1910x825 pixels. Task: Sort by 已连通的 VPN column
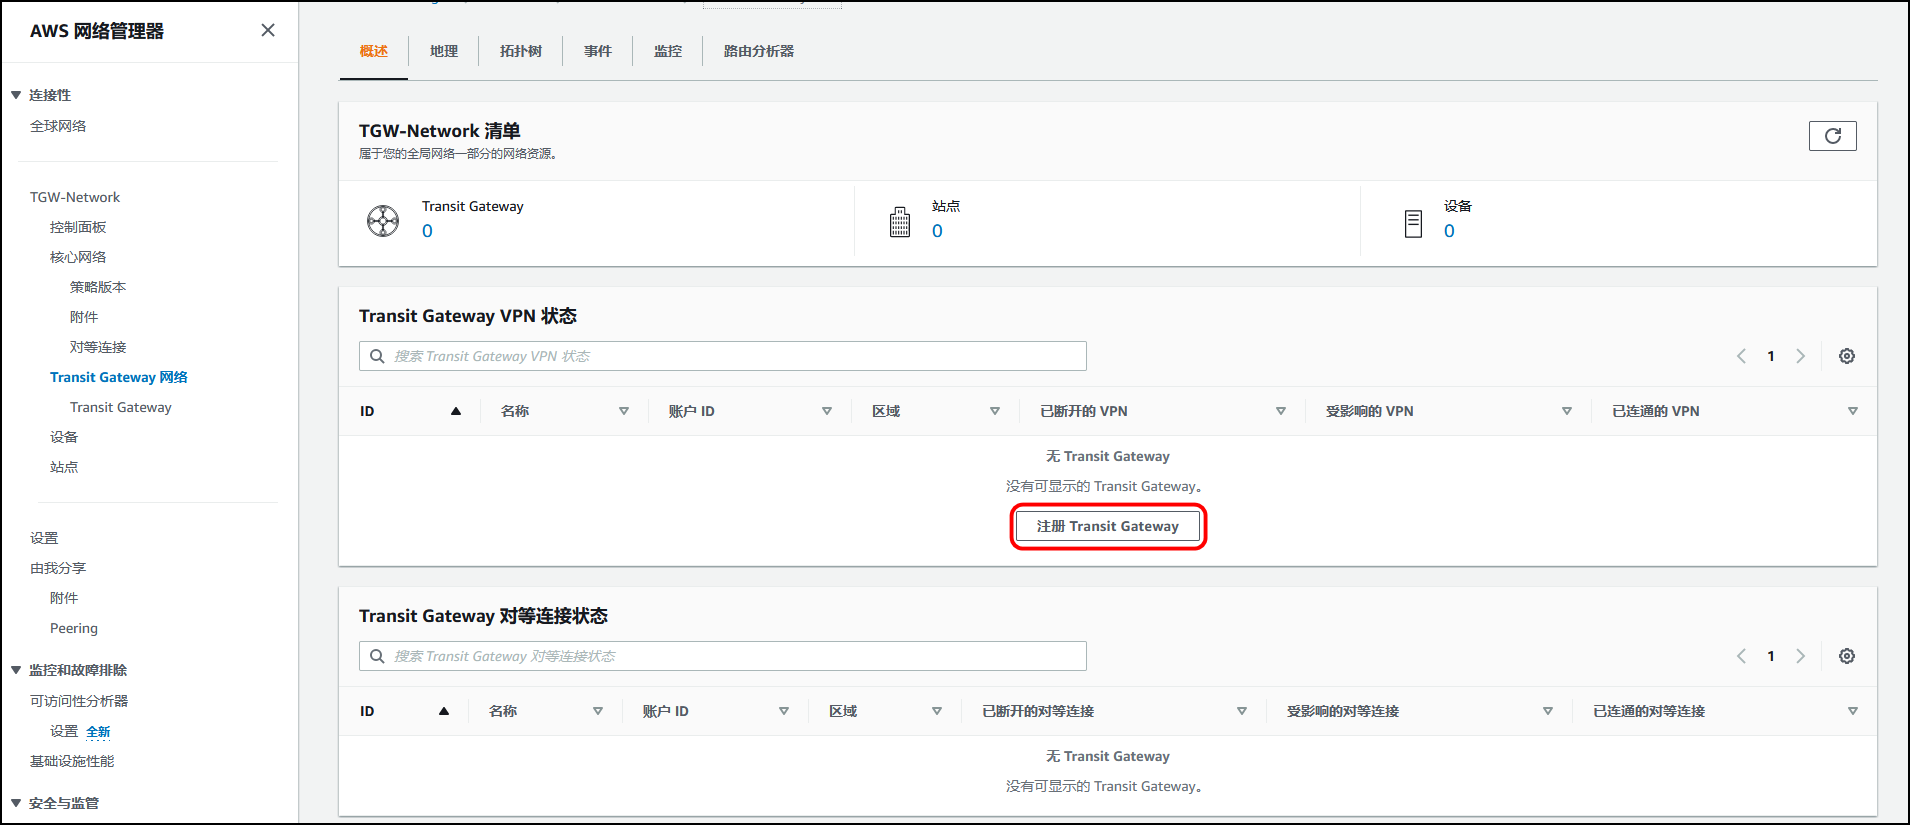(1853, 411)
